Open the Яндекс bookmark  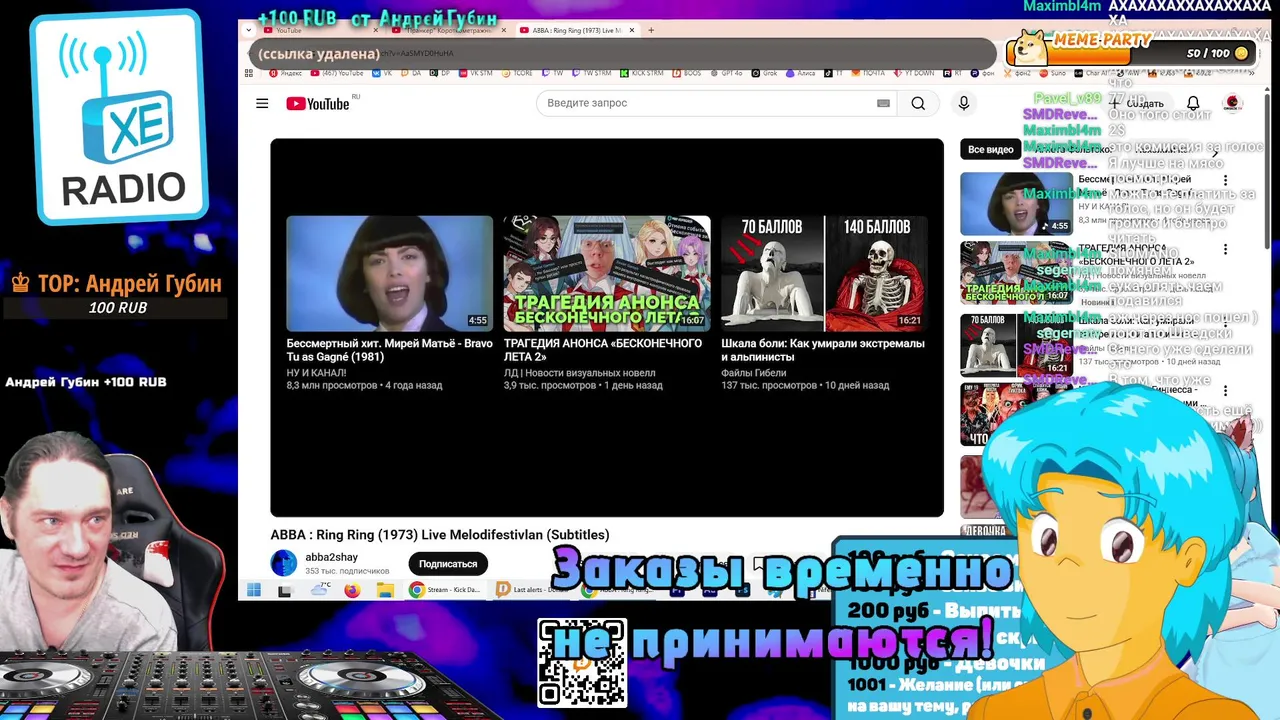[285, 73]
